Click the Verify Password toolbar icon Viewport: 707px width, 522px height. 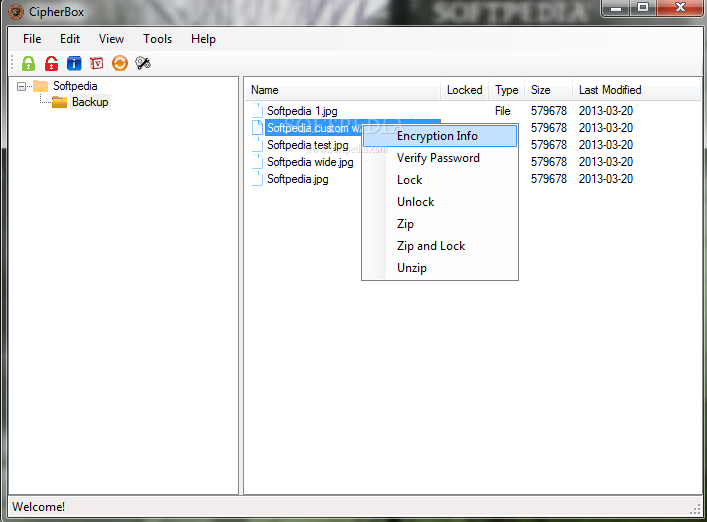point(96,64)
